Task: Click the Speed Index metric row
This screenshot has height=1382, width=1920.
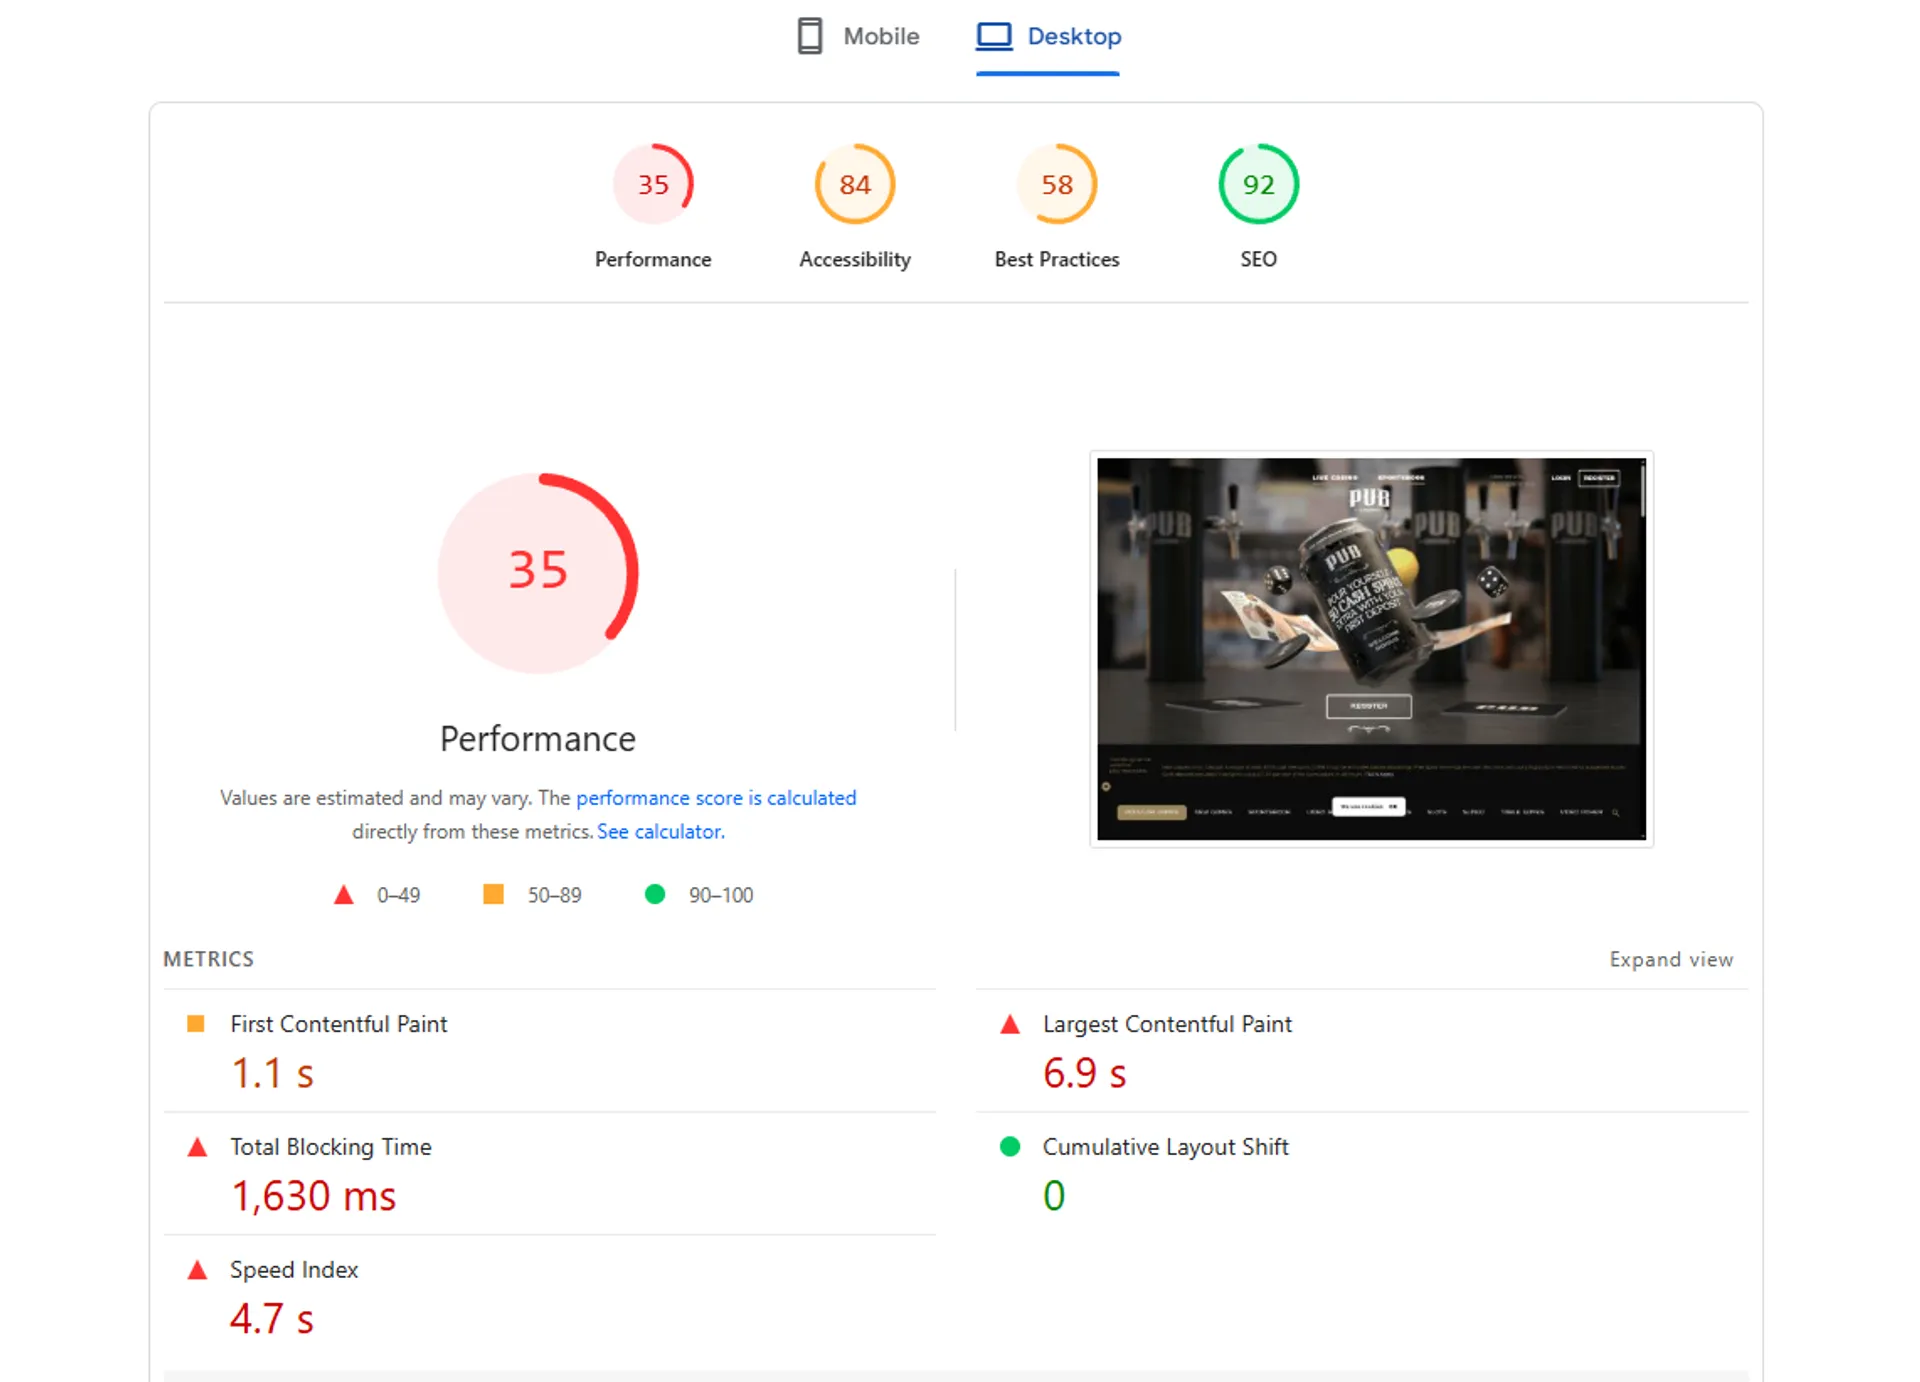Action: click(294, 1270)
